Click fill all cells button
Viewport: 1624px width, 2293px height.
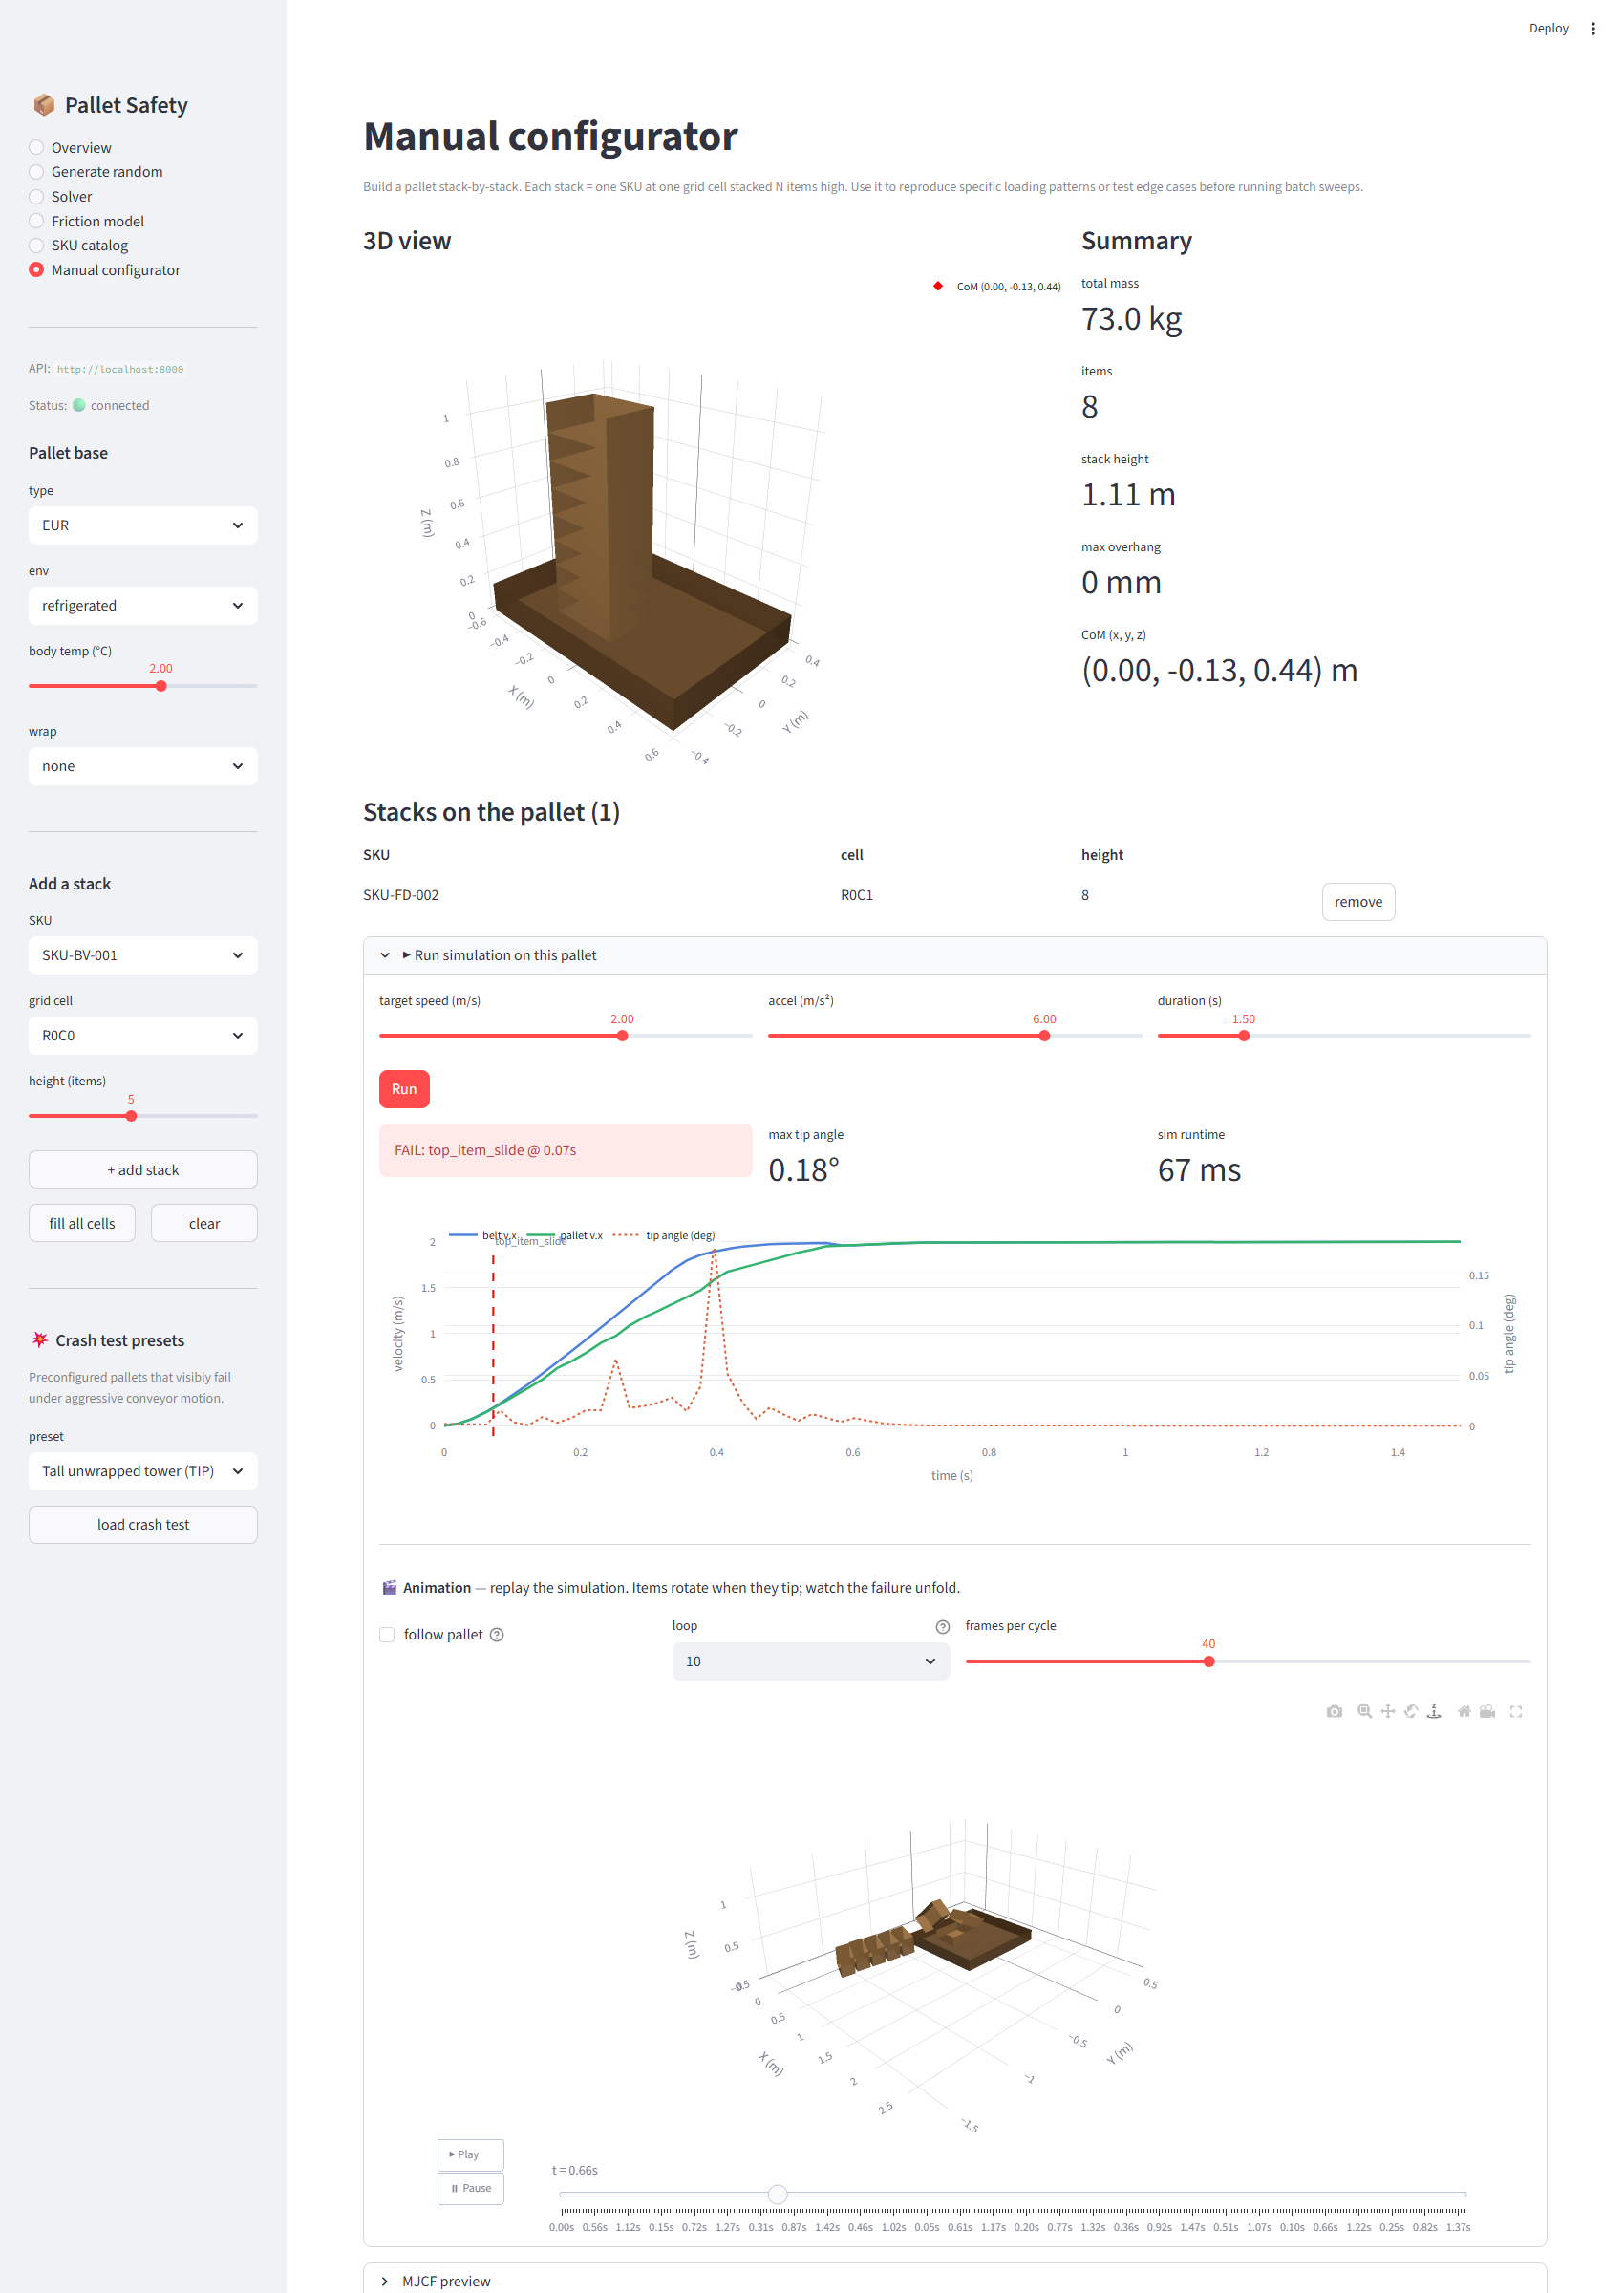82,1223
